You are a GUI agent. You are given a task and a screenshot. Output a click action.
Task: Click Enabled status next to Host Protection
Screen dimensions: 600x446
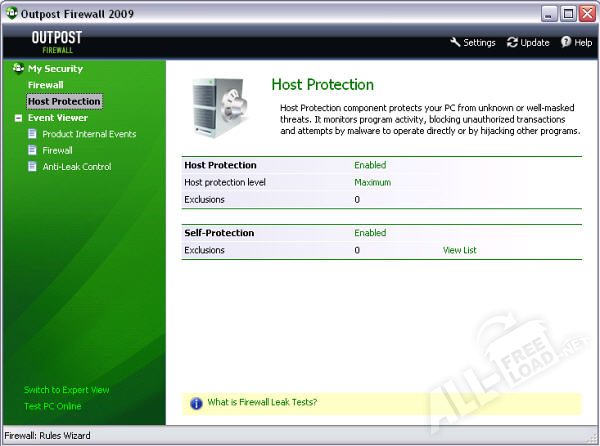point(370,165)
